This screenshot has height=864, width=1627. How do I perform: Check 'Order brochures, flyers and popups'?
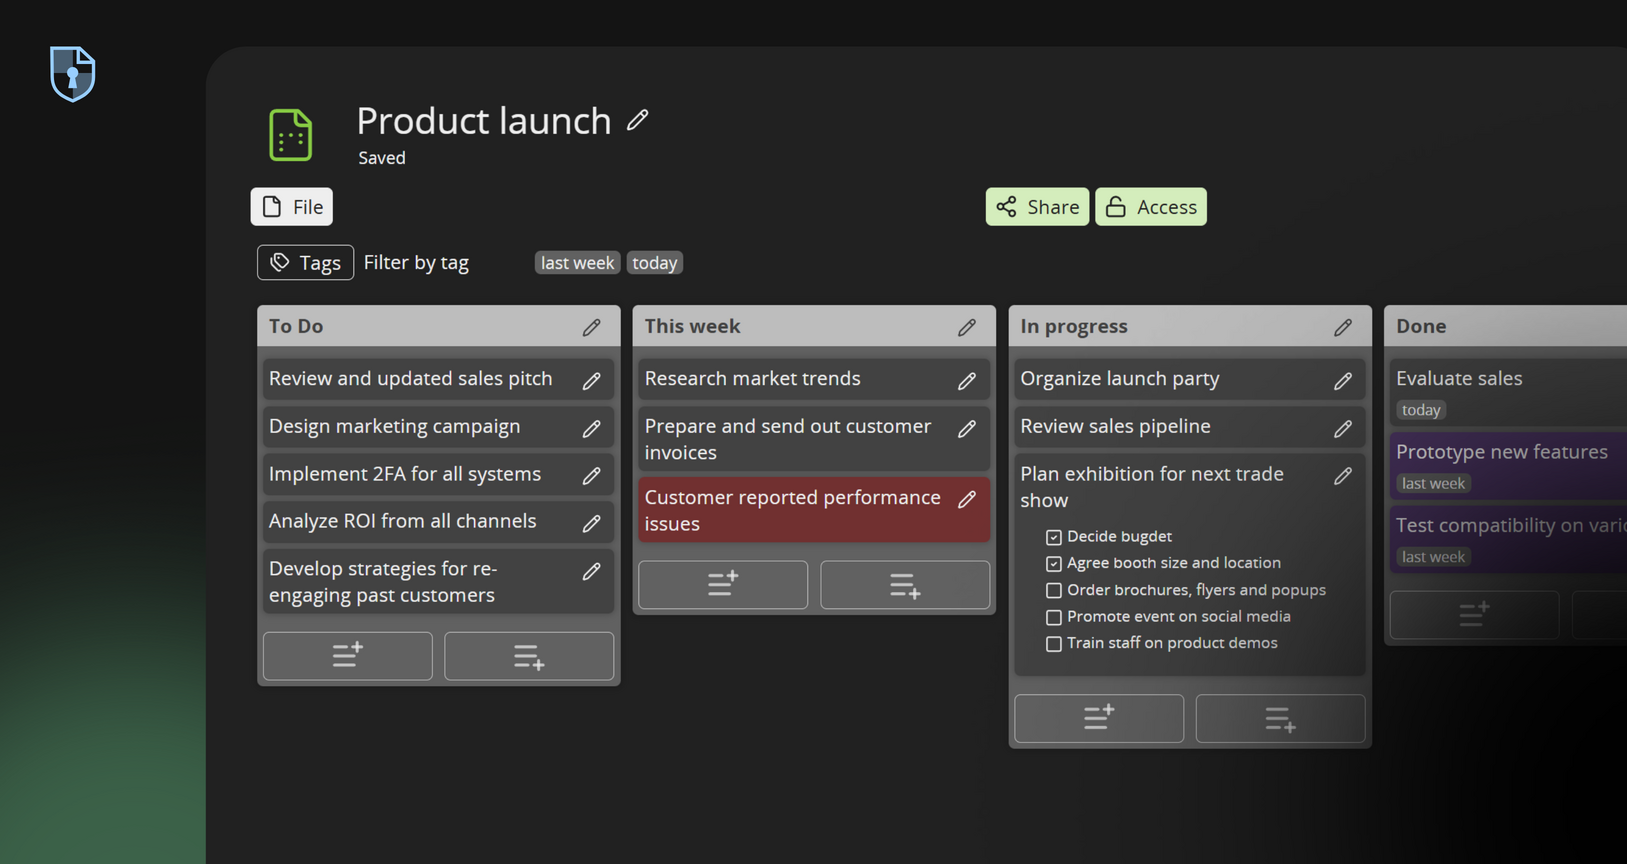(1053, 590)
